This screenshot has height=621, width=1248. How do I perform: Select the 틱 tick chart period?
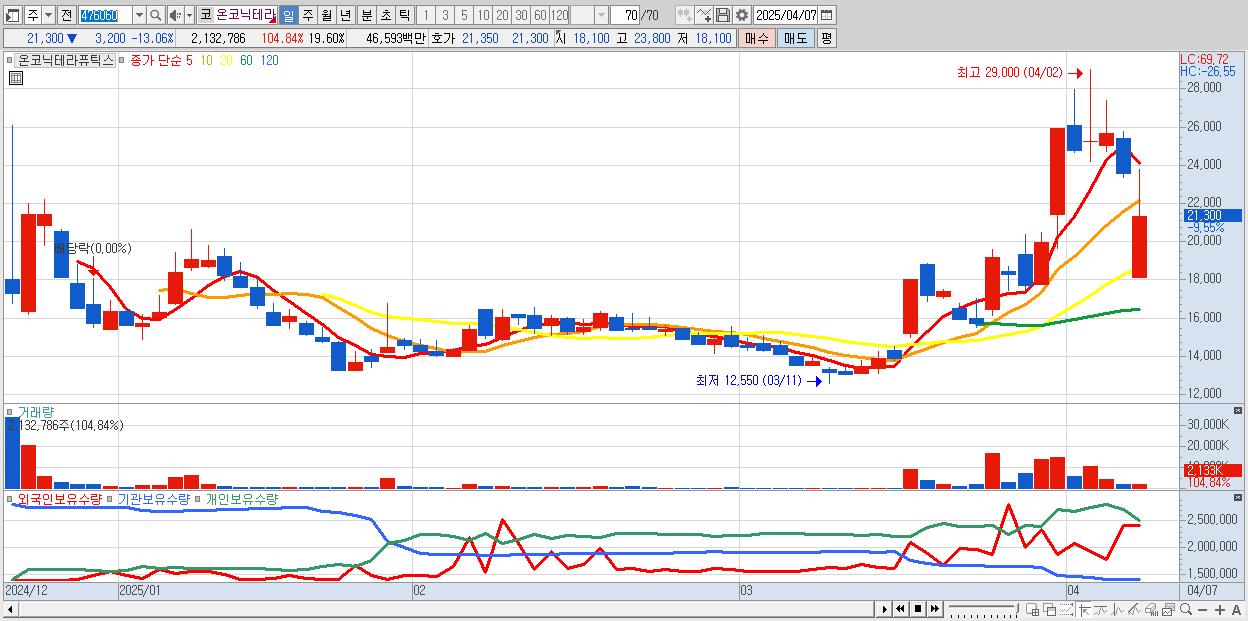coord(404,15)
